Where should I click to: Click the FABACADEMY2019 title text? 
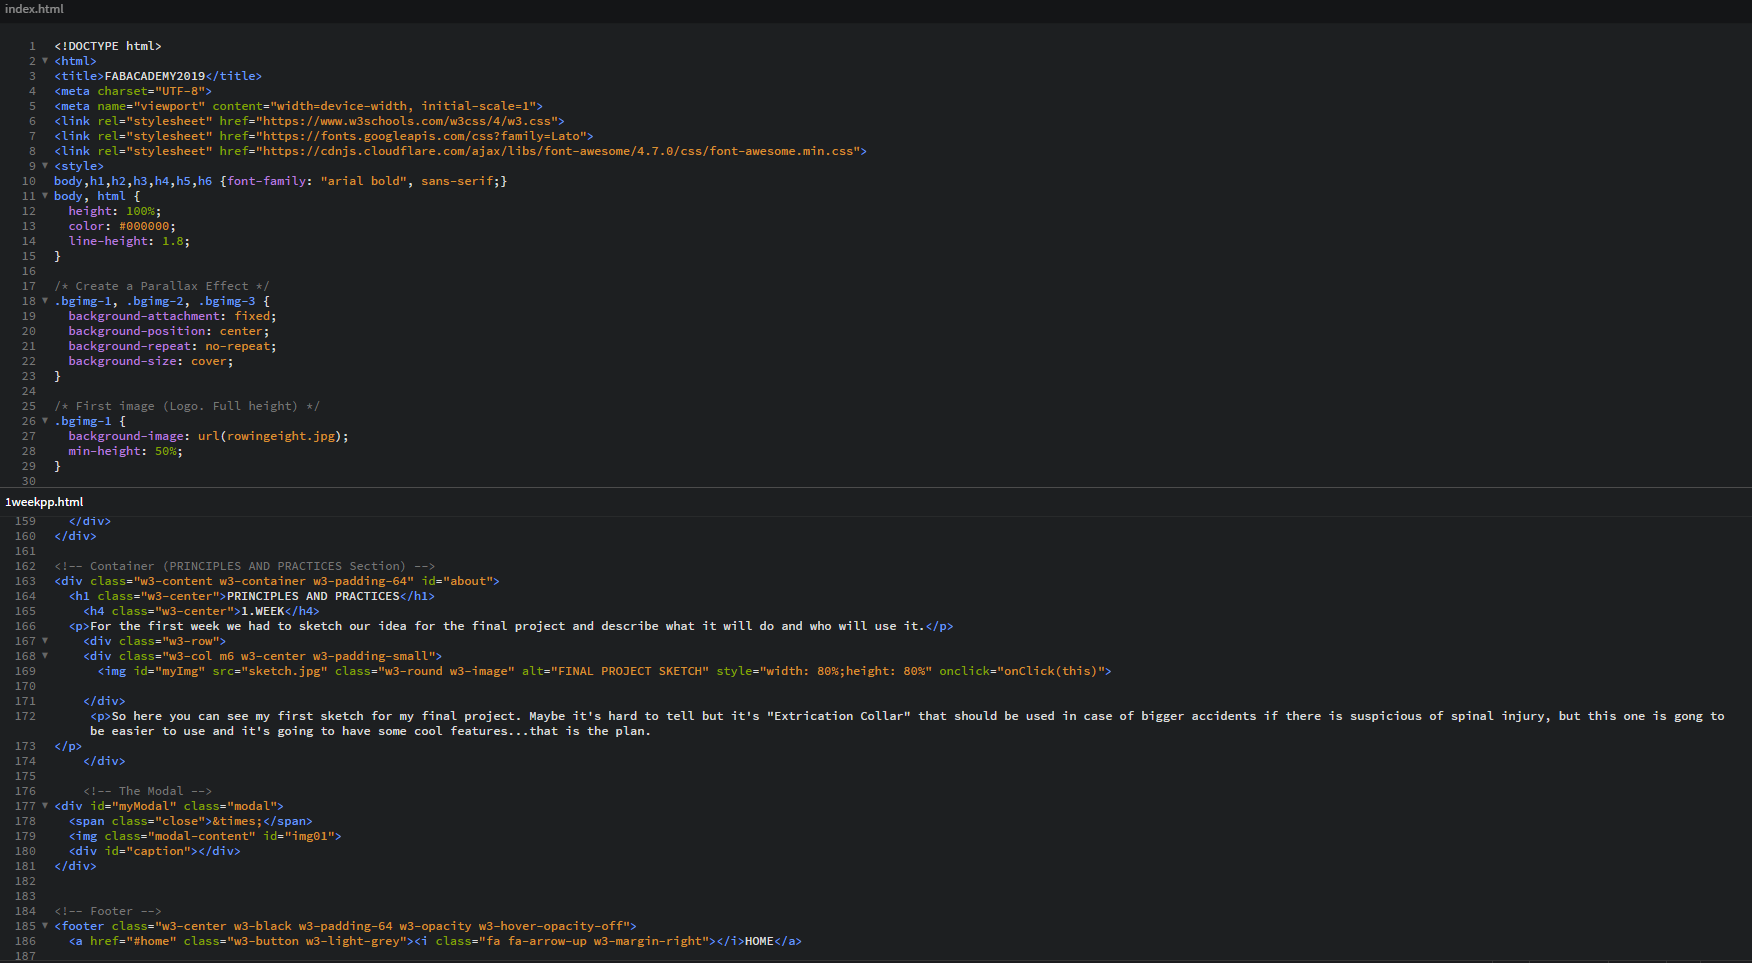[156, 75]
